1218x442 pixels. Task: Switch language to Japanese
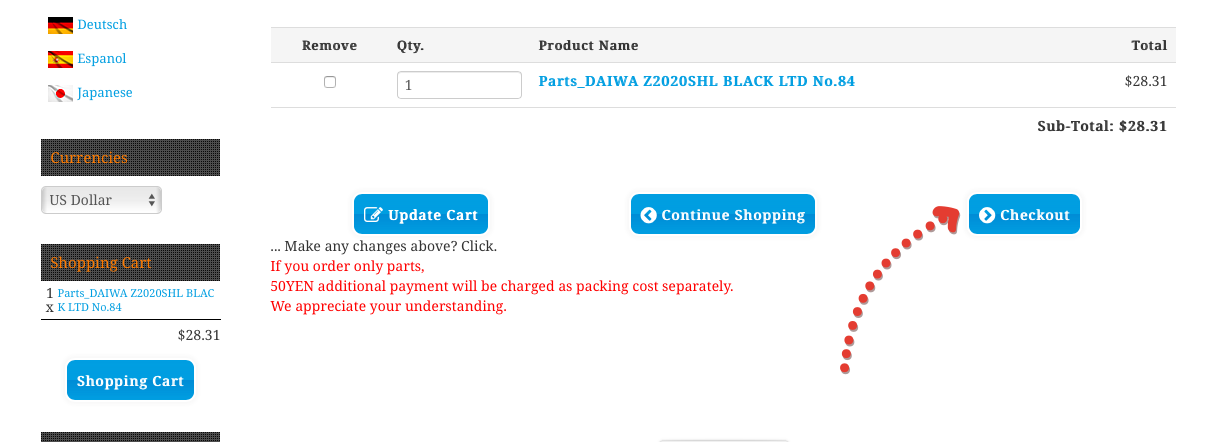(x=105, y=92)
